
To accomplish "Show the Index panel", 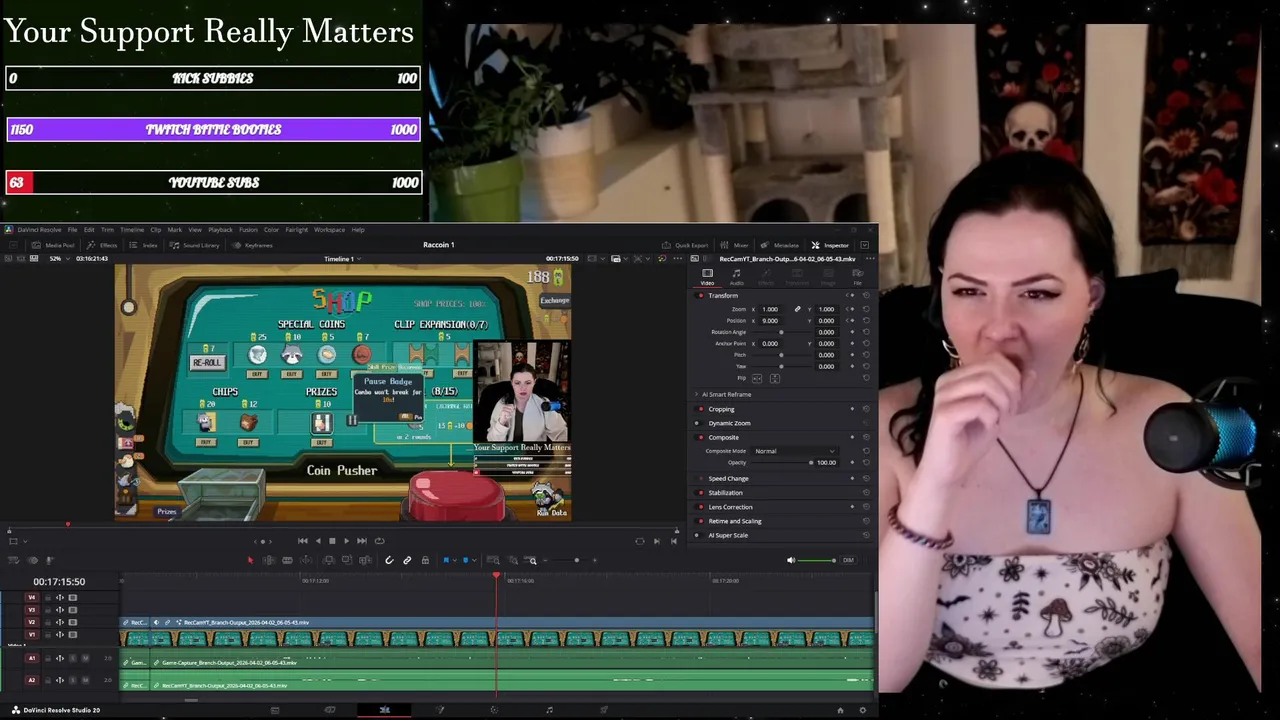I will tap(144, 245).
